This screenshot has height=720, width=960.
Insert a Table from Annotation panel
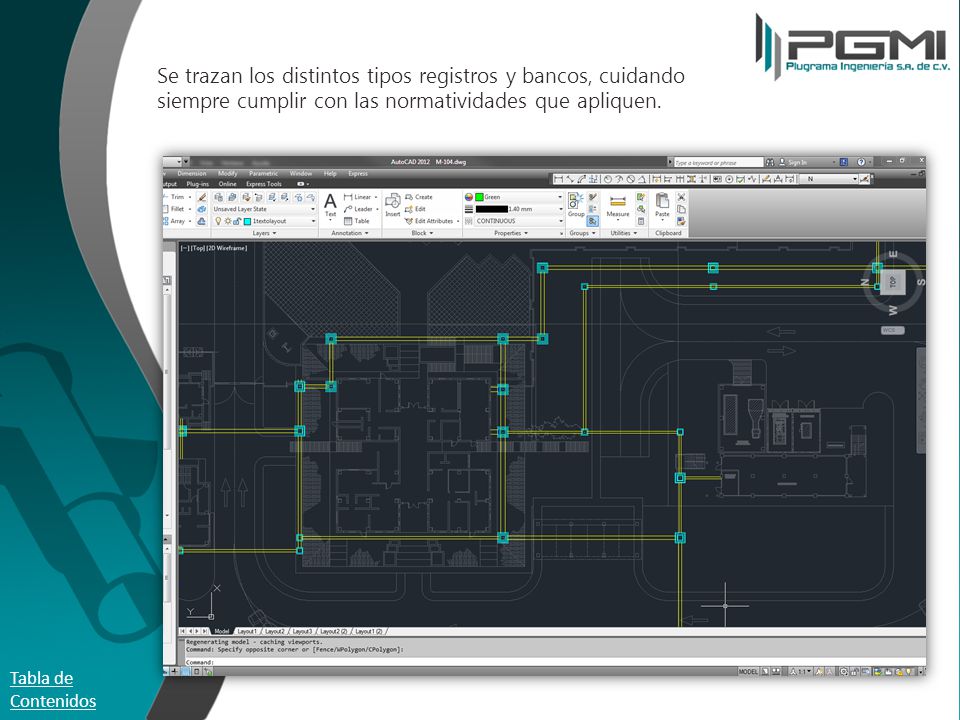coord(357,221)
